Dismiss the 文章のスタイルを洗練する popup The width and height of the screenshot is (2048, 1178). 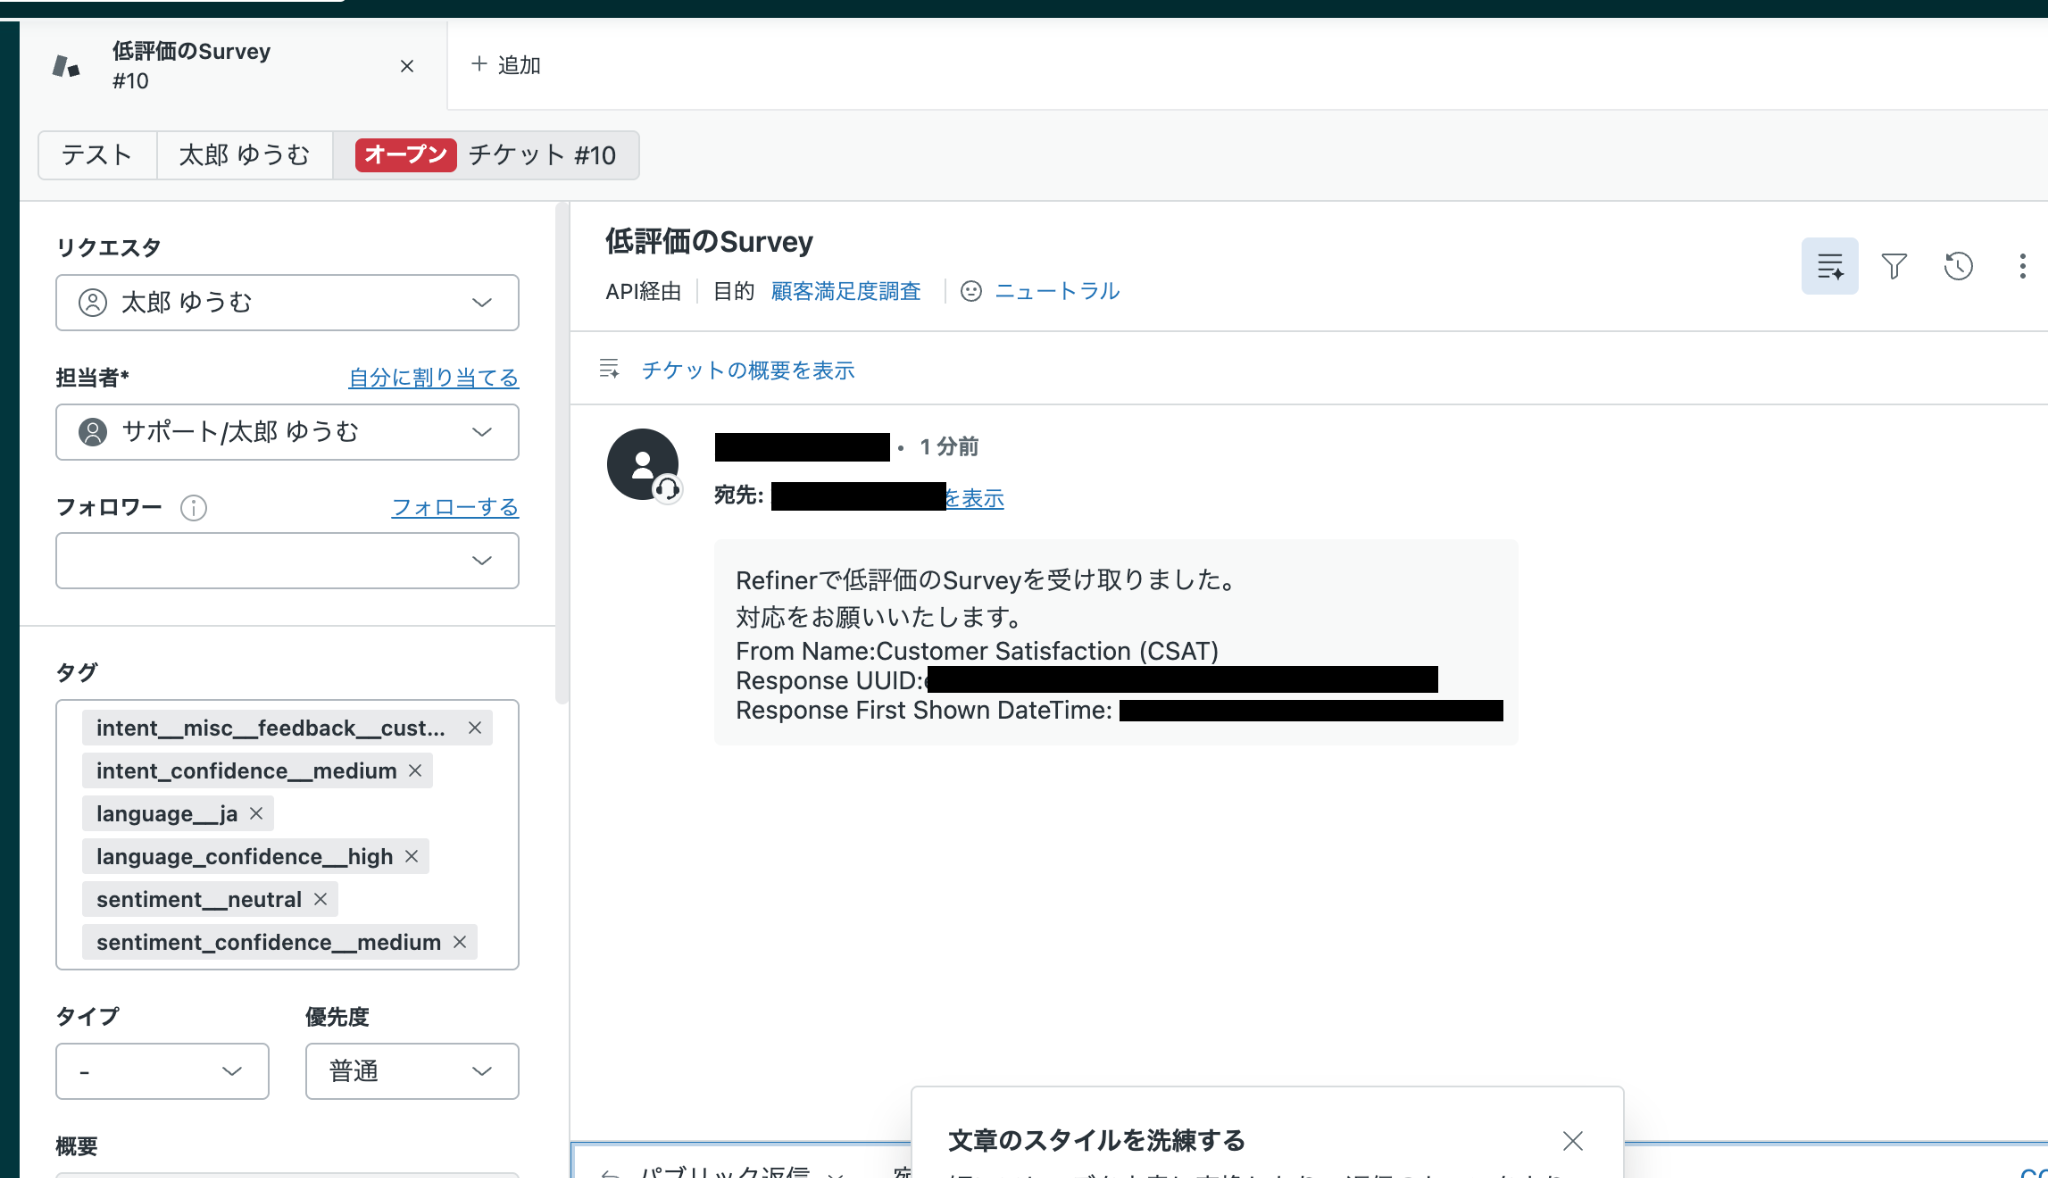(1572, 1141)
